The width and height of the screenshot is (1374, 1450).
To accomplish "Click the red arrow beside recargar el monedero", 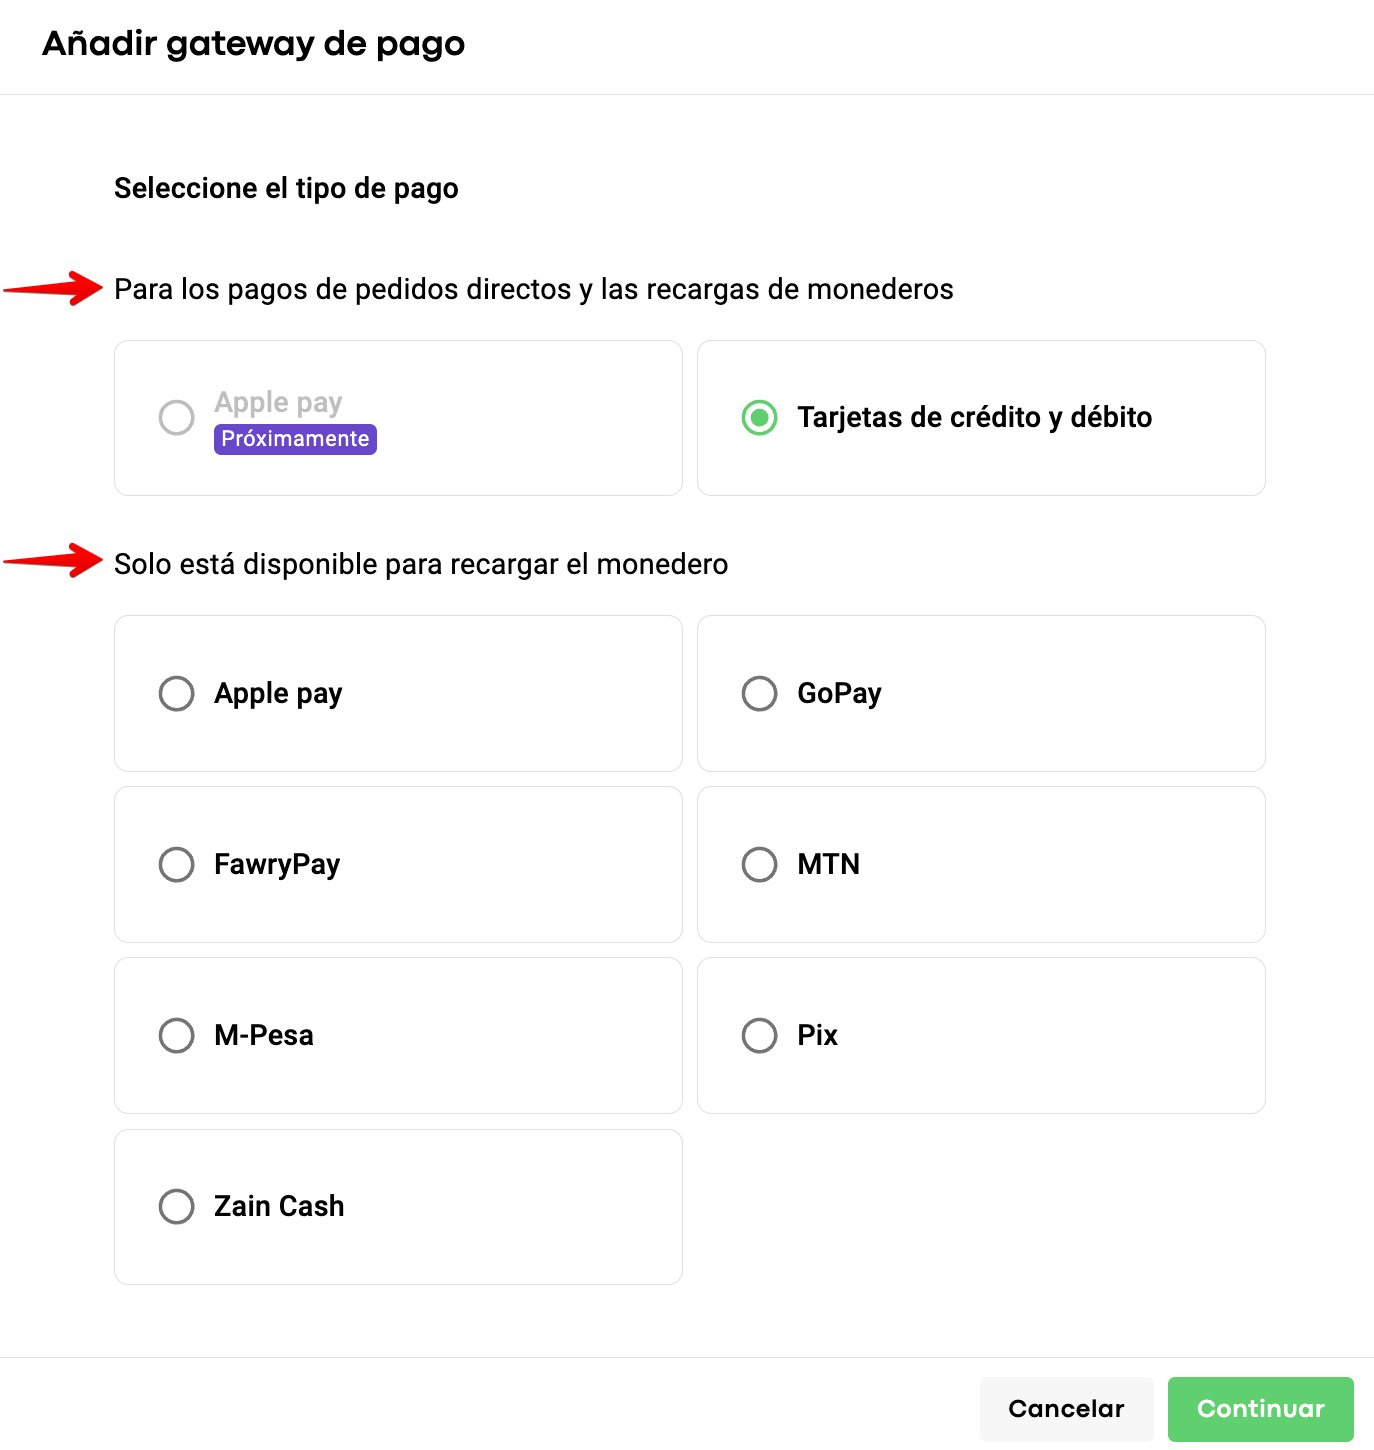I will click(55, 561).
